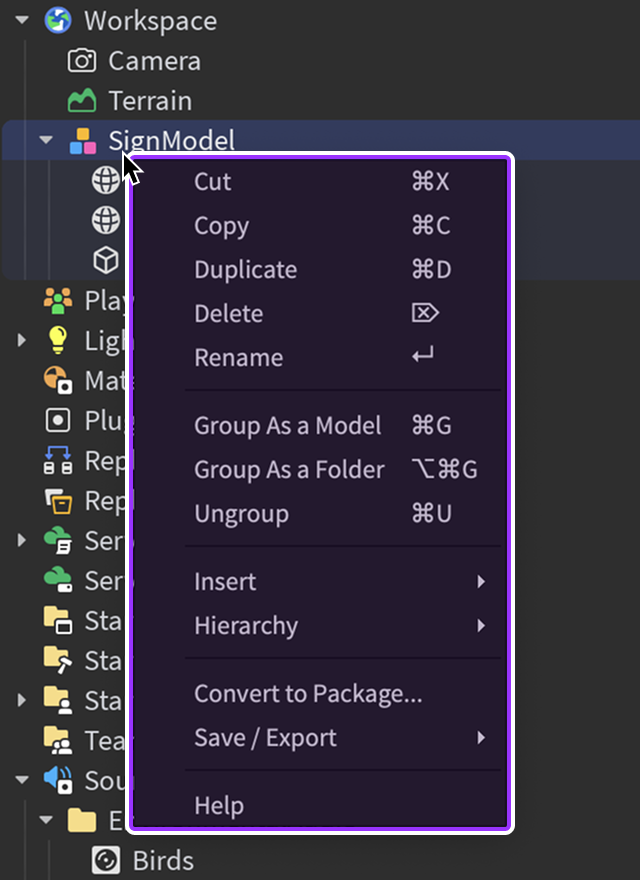Viewport: 640px width, 880px height.
Task: Click the Camera icon
Action: pyautogui.click(x=82, y=61)
